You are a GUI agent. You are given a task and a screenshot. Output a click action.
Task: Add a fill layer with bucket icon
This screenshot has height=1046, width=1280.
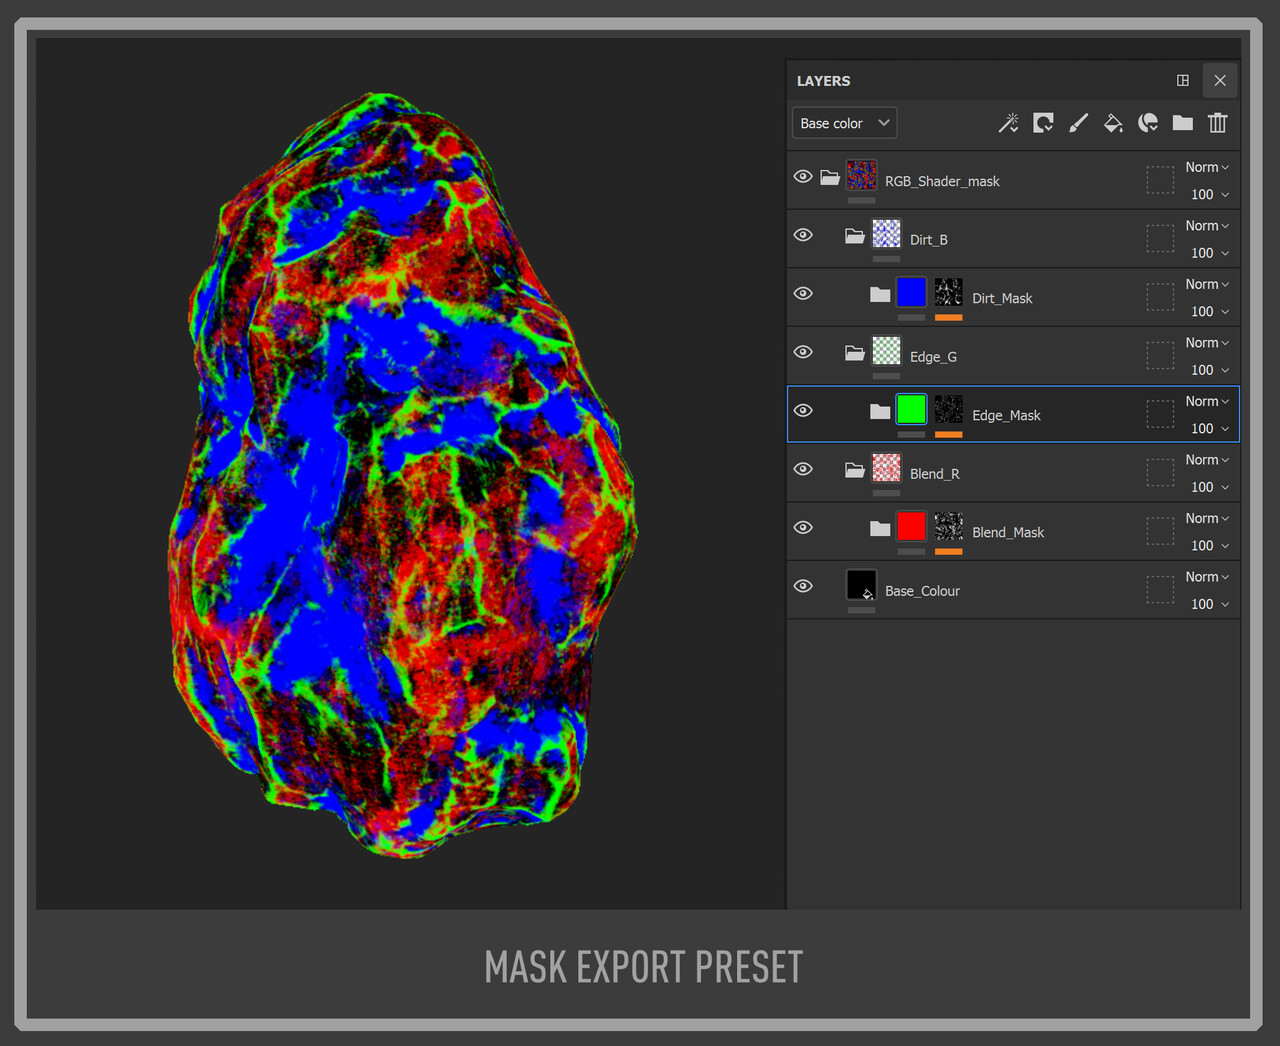[x=1113, y=123]
